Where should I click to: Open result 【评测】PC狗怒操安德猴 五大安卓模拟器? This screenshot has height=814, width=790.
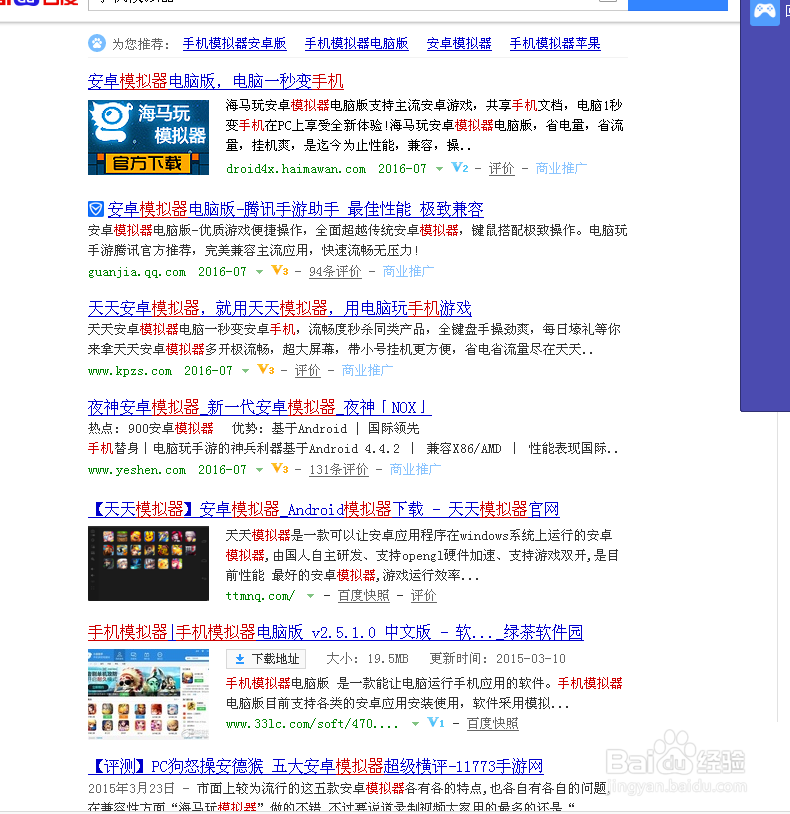coord(316,766)
